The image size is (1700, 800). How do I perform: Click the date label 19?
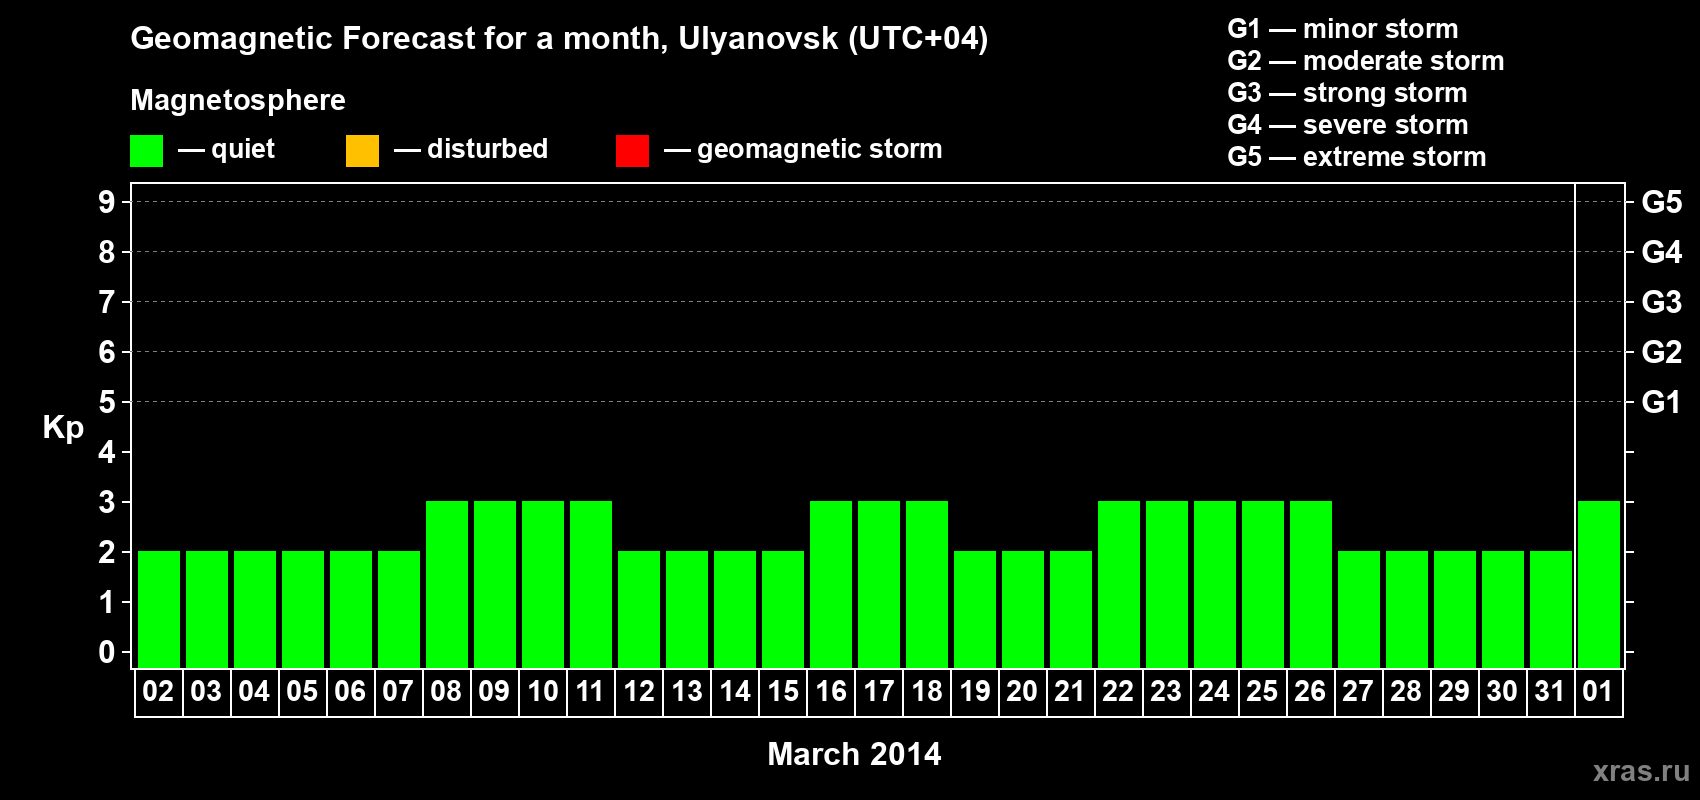coord(974,692)
